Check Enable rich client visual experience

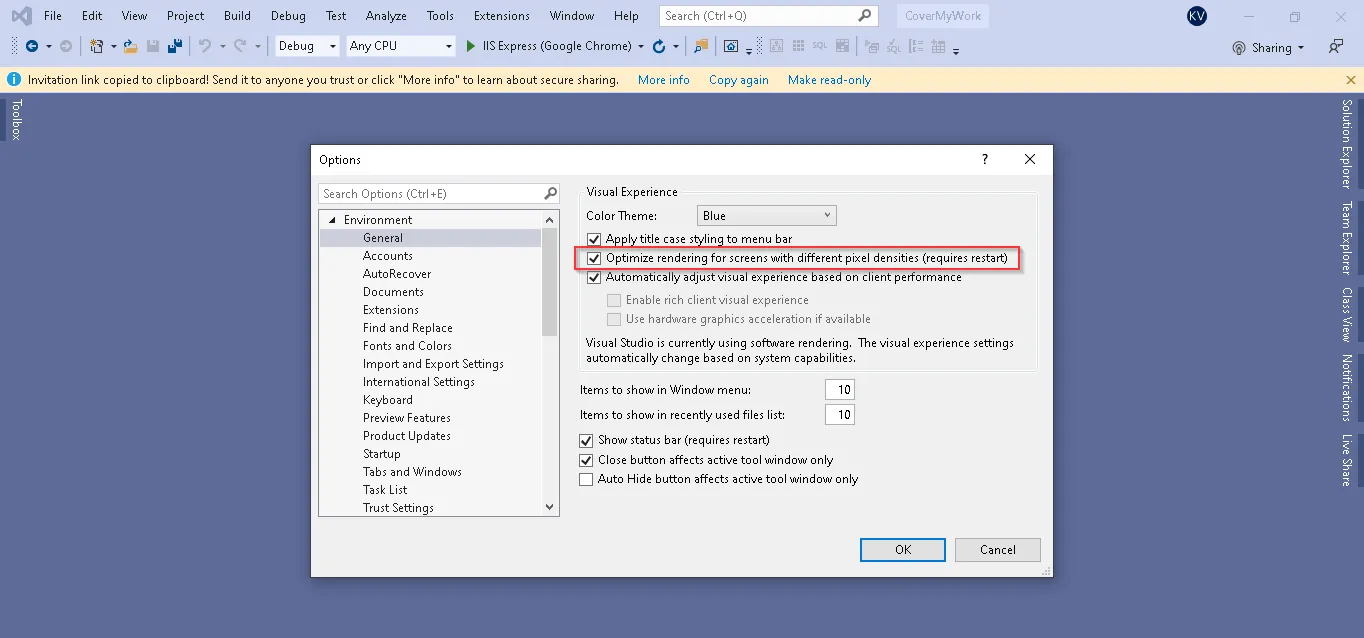(614, 300)
